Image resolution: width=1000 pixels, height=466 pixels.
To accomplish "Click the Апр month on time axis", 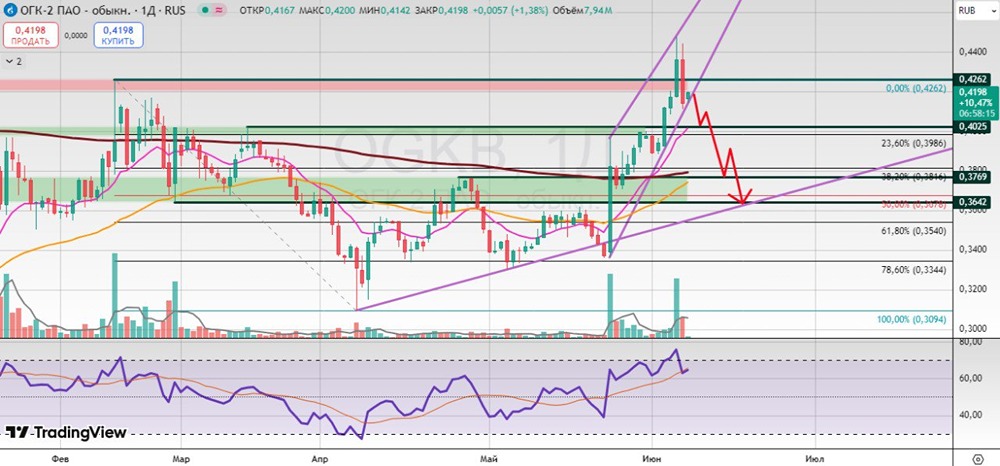I will point(320,458).
